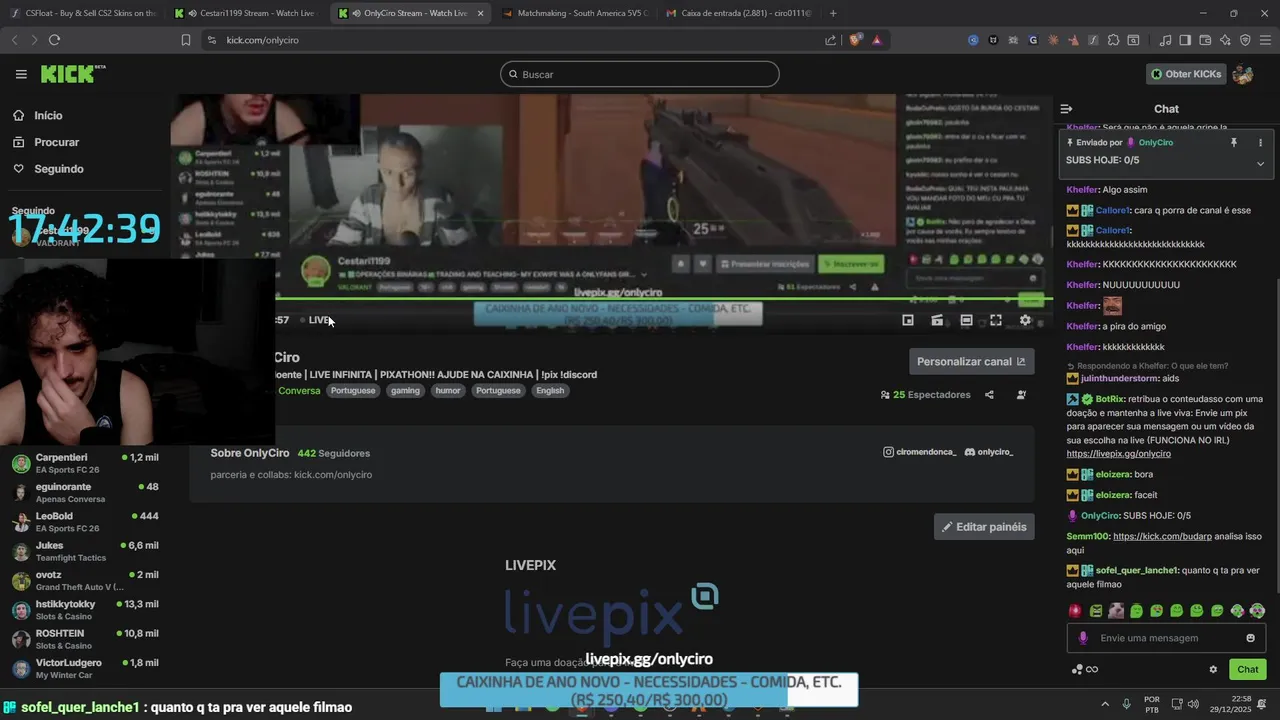Reload the page
The height and width of the screenshot is (720, 1280).
(54, 40)
